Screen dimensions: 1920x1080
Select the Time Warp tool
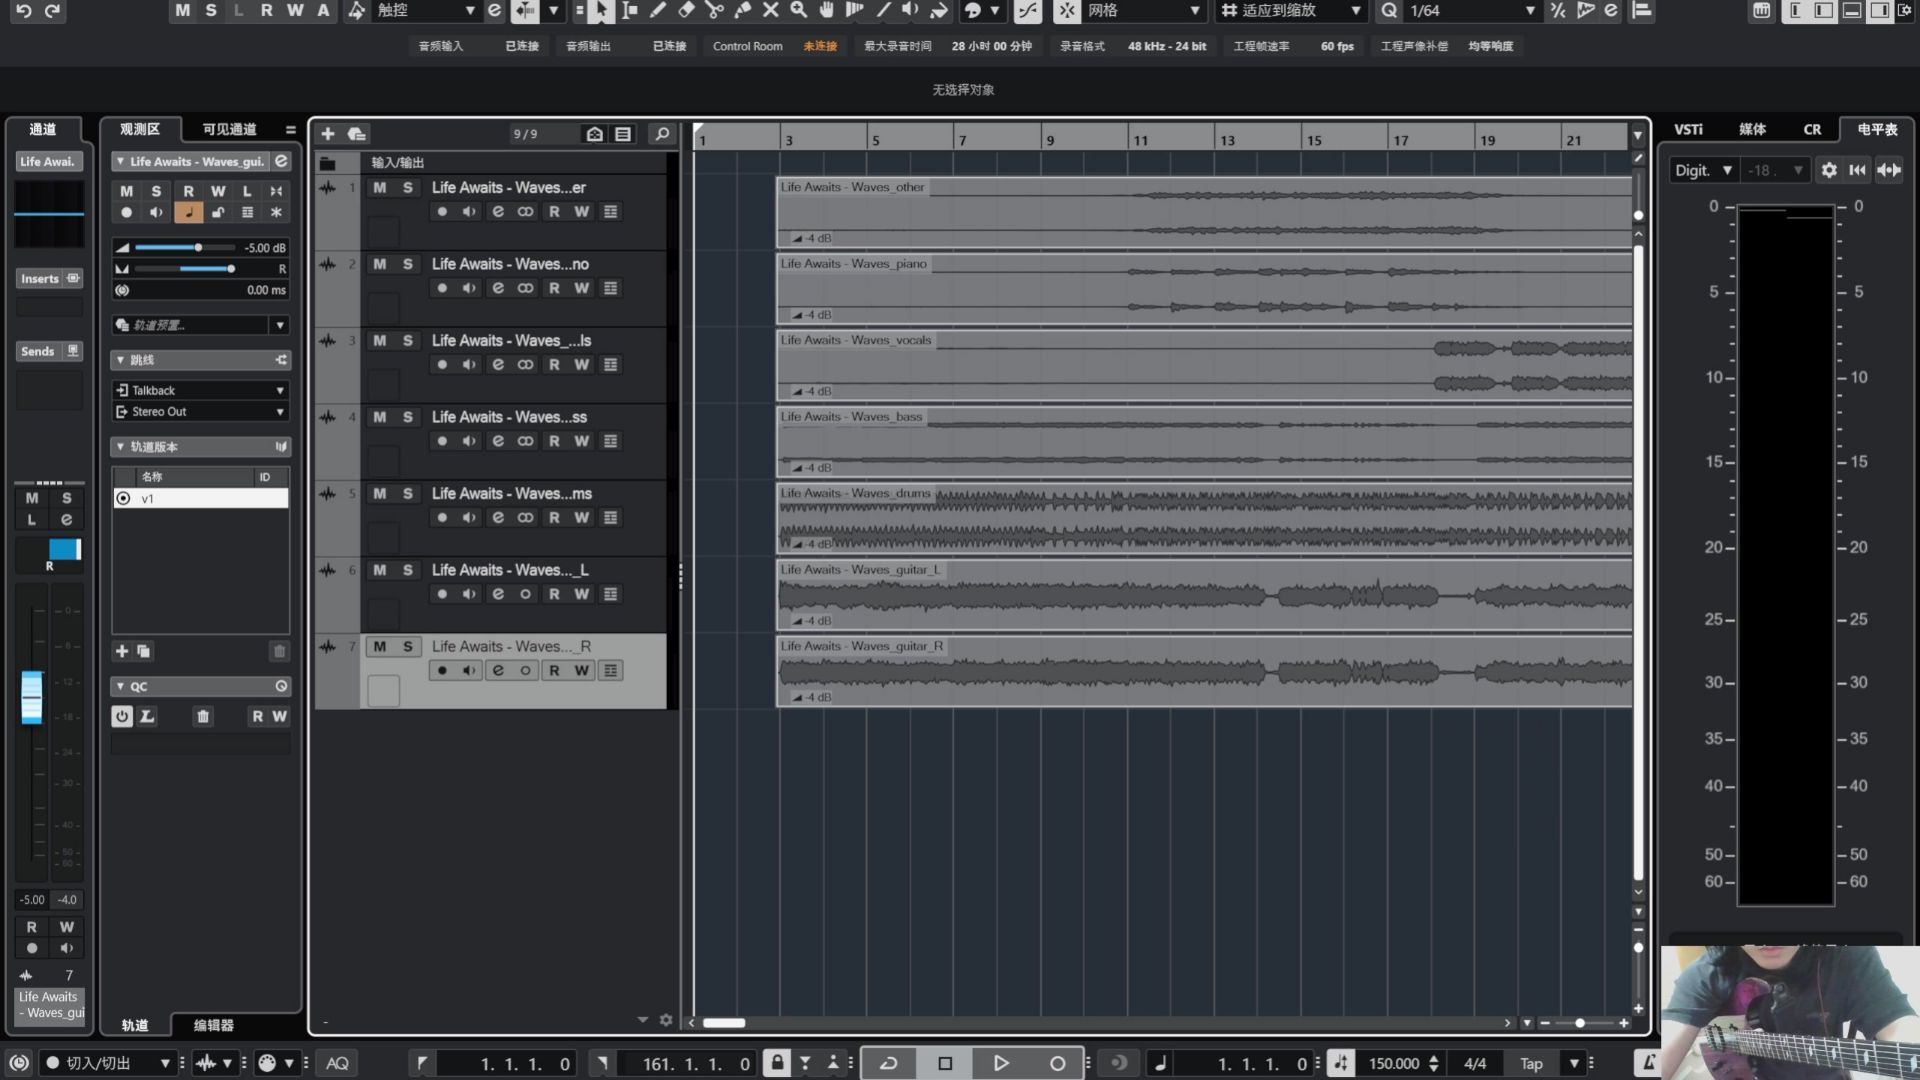click(854, 11)
